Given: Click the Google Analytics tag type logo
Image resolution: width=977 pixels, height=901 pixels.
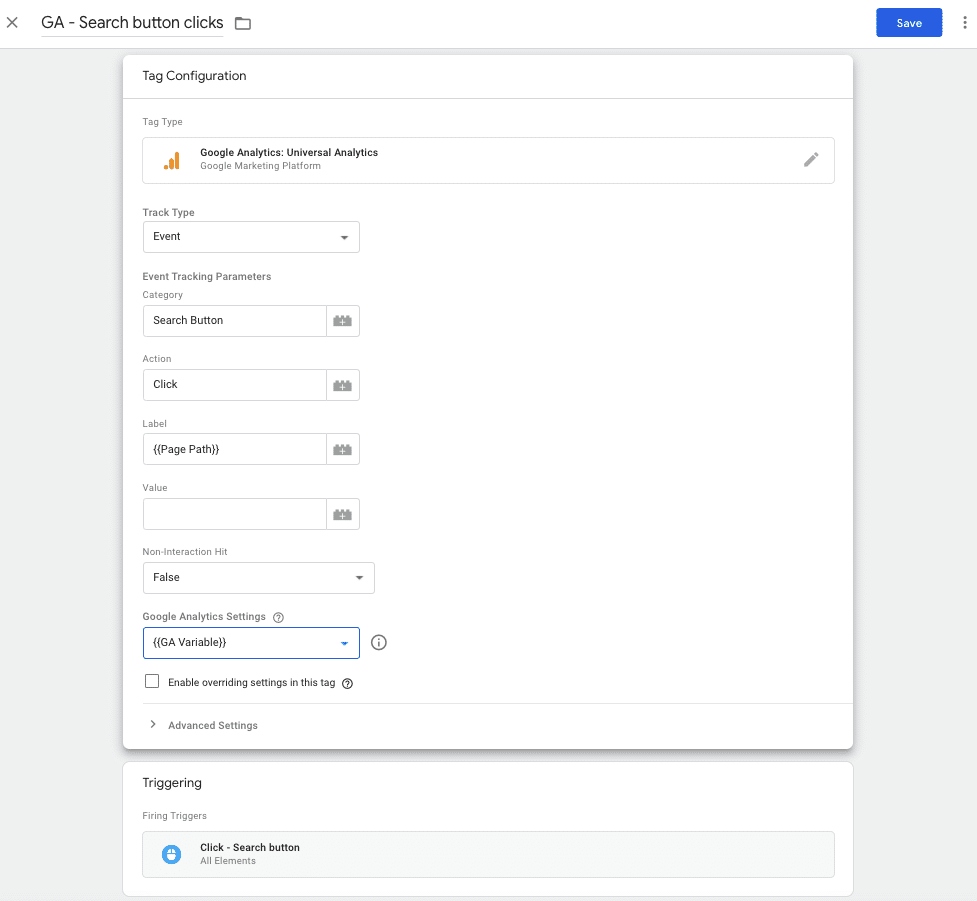Looking at the screenshot, I should (x=170, y=160).
